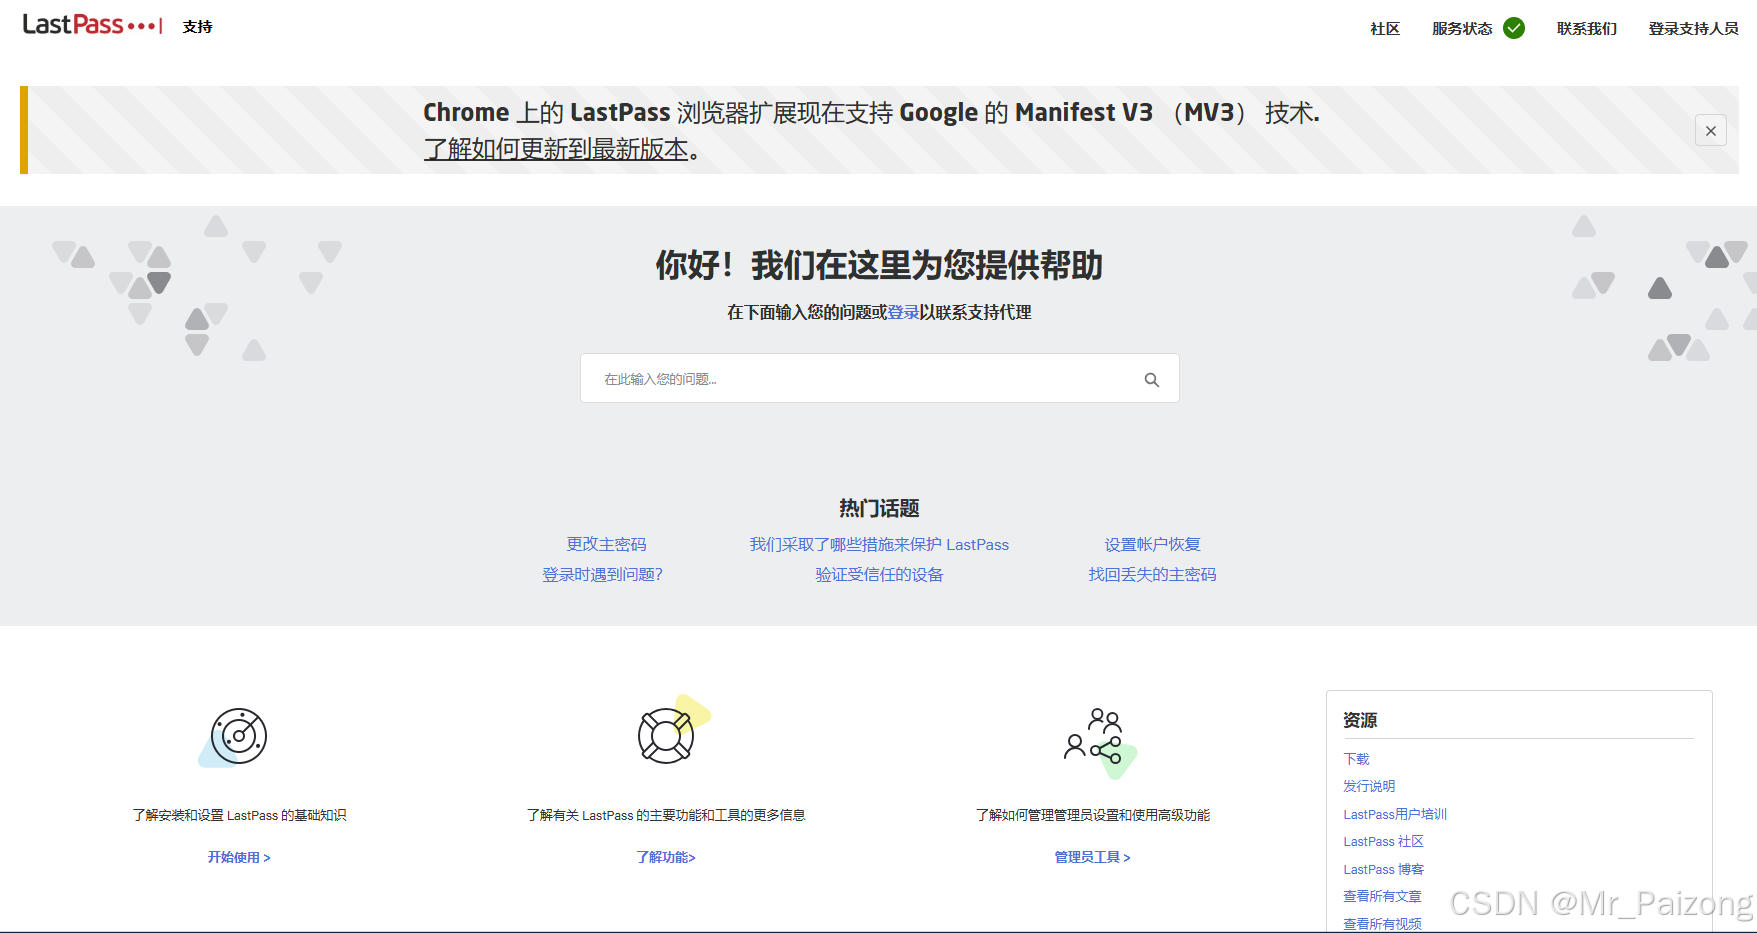Screen dimensions: 1757x933
Task: Open hot topic 找回丢失的主密码
Action: tap(1152, 574)
